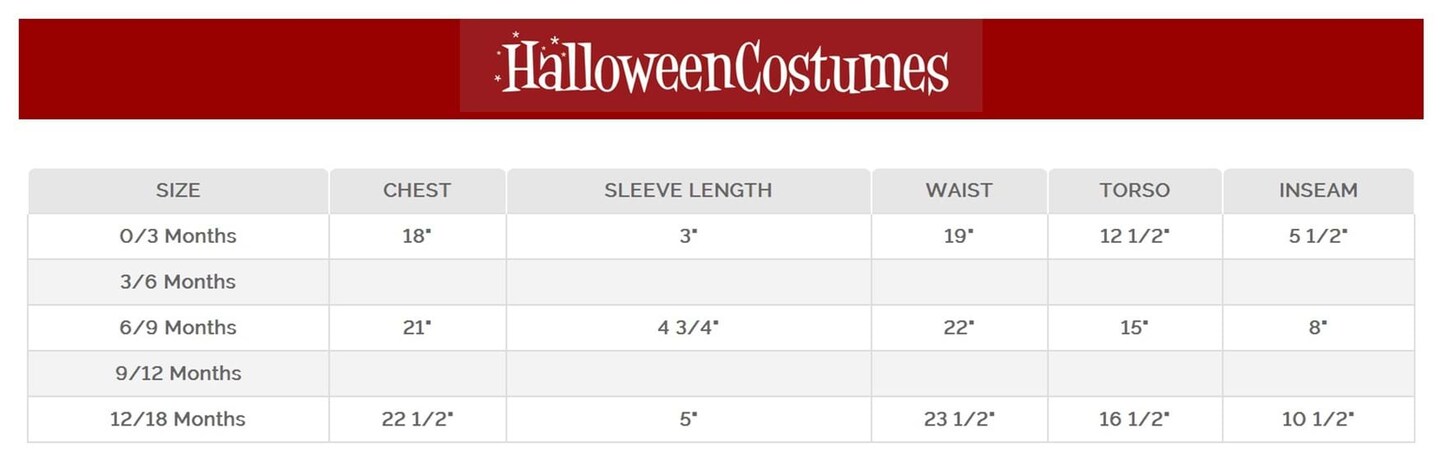Screen dimensions: 1440x470
Task: Click the 18" chest value
Action: tap(417, 236)
